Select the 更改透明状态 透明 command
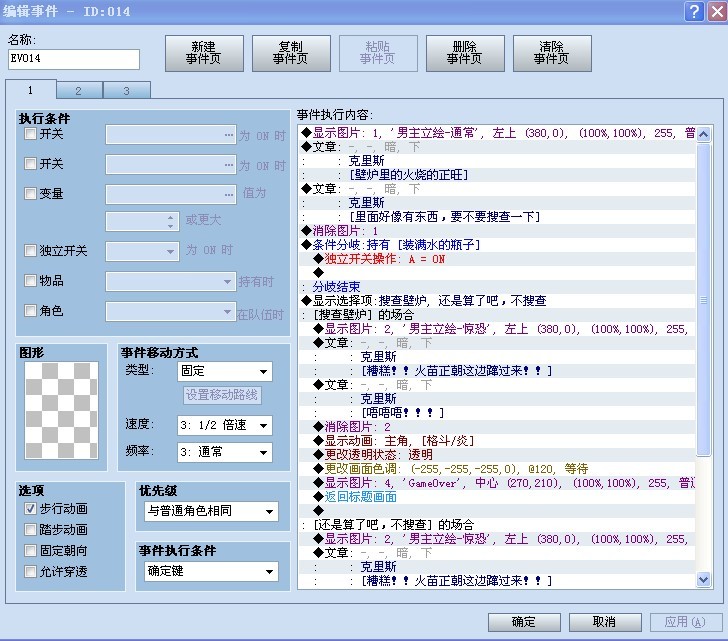 coord(497,454)
